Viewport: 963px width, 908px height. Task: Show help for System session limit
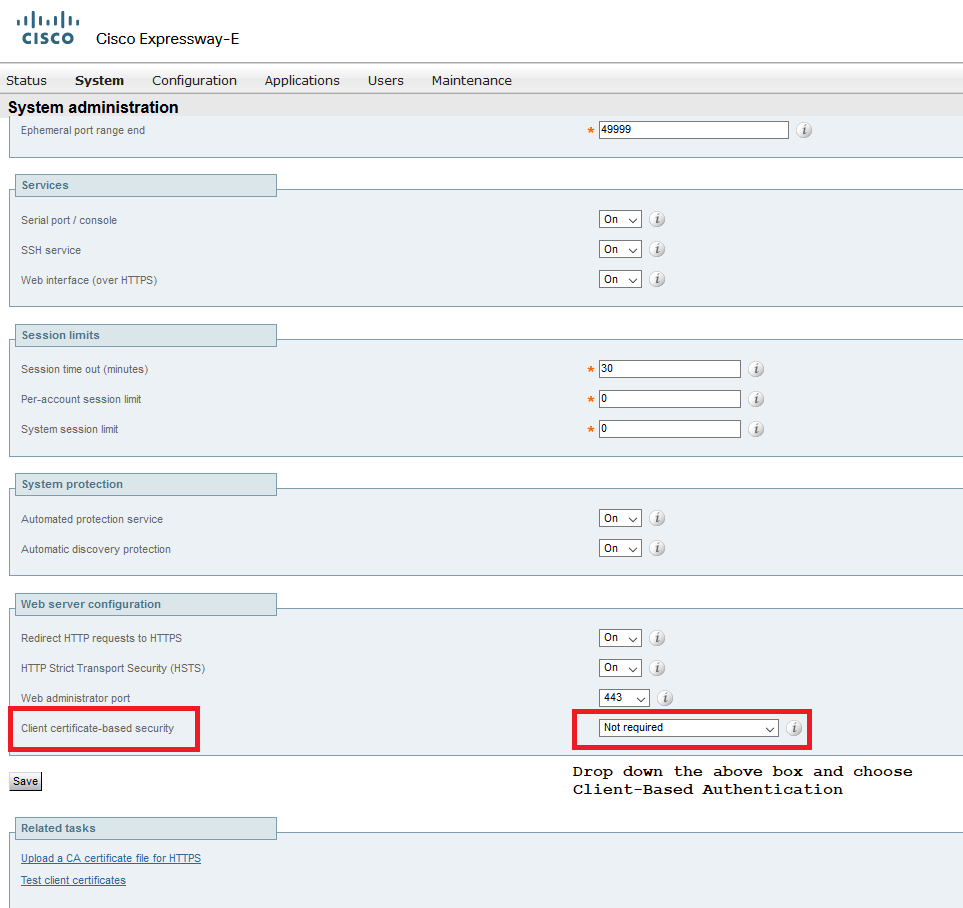tap(756, 429)
